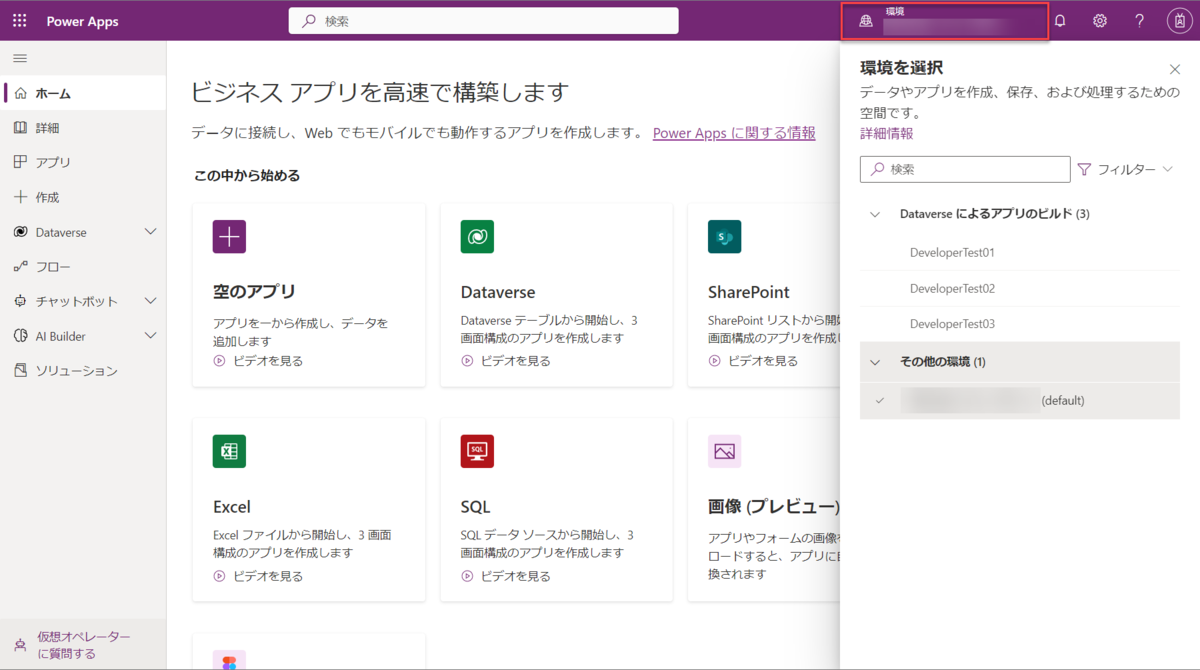Watch ビデオを見る on SQL card
1200x670 pixels.
(x=506, y=576)
